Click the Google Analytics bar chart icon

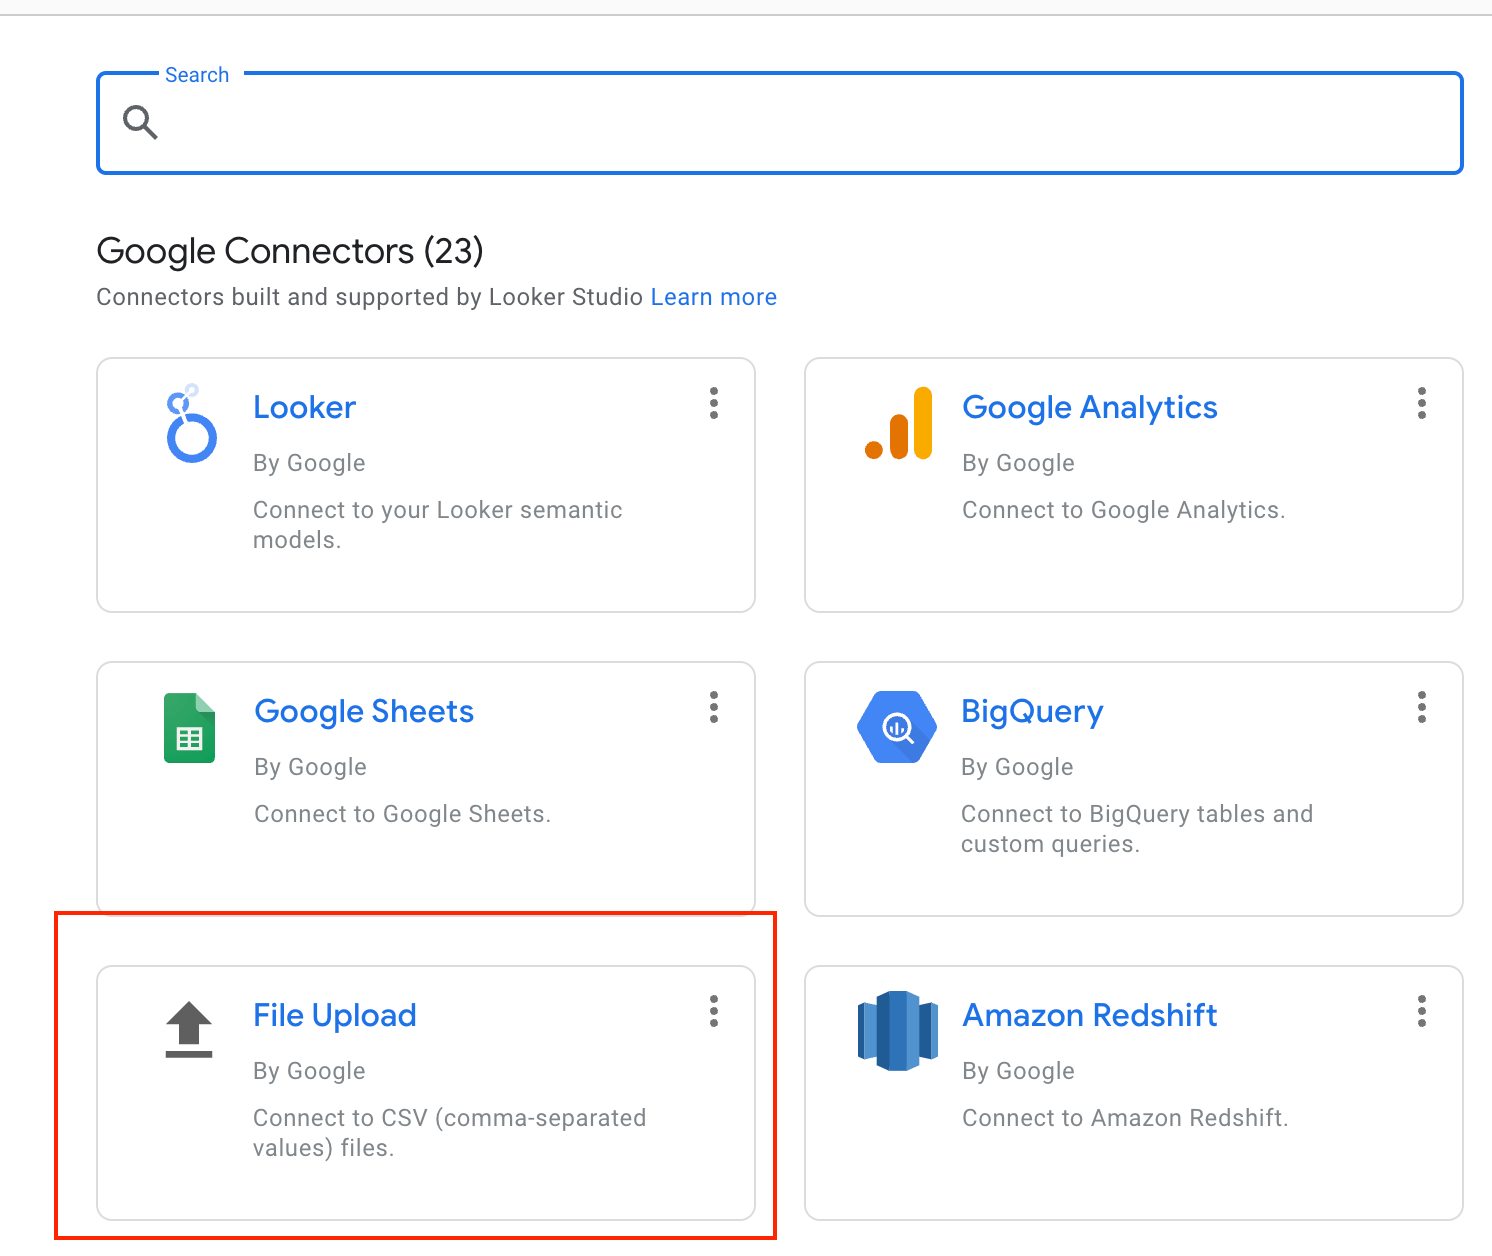898,424
